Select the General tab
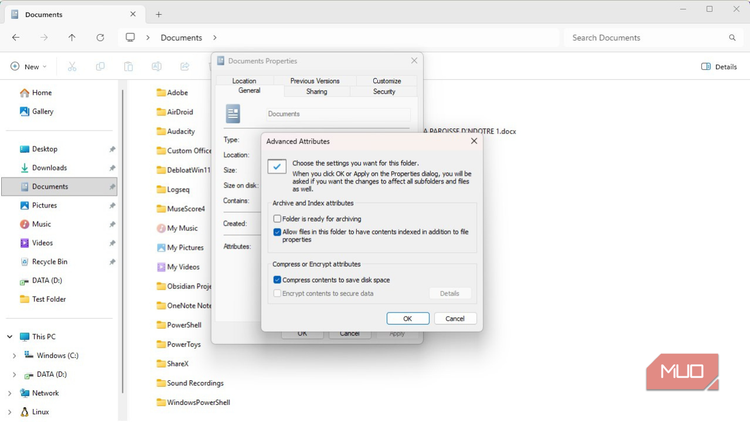 [x=249, y=90]
